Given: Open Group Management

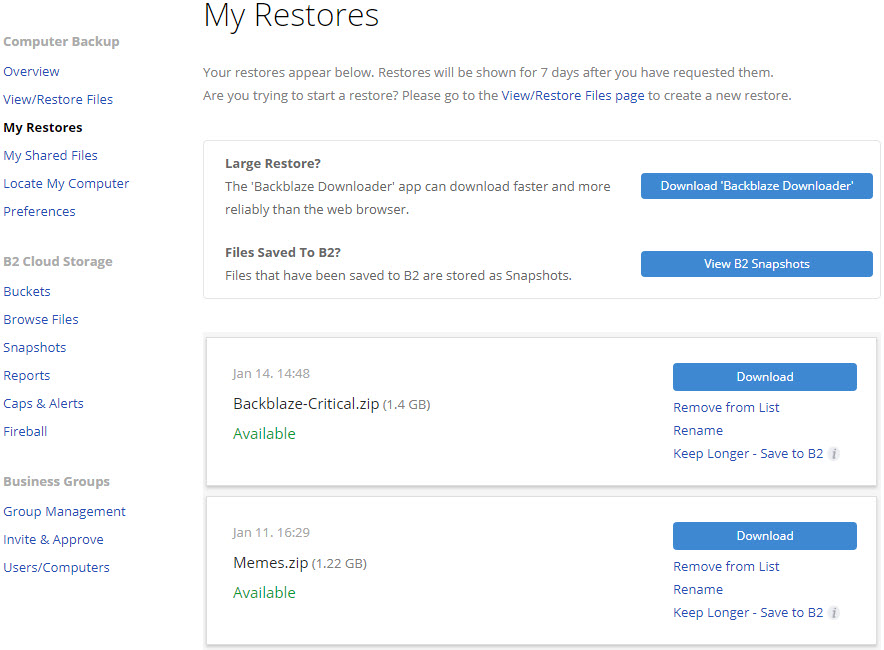Looking at the screenshot, I should coord(64,512).
